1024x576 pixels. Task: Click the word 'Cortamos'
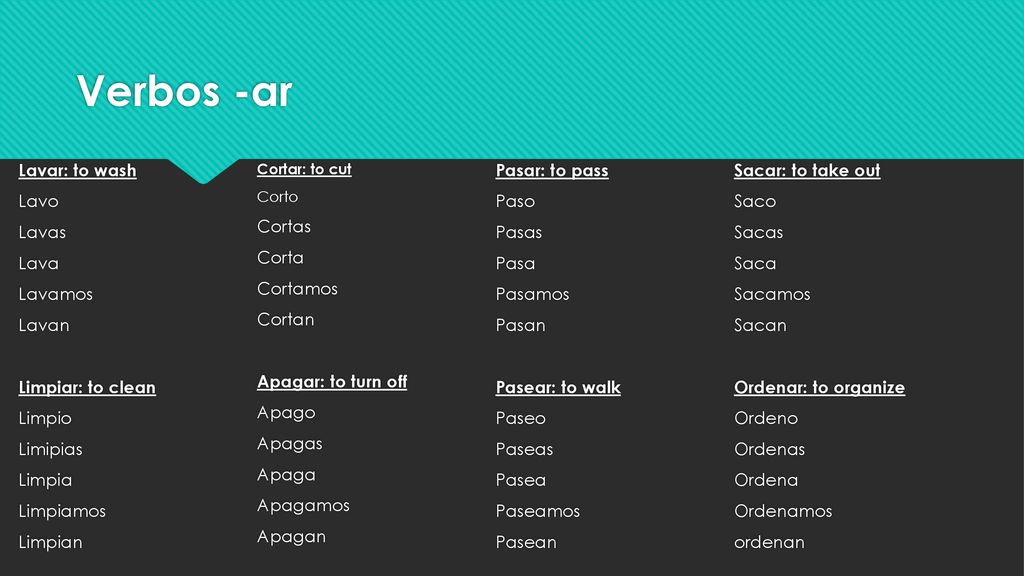click(x=297, y=289)
